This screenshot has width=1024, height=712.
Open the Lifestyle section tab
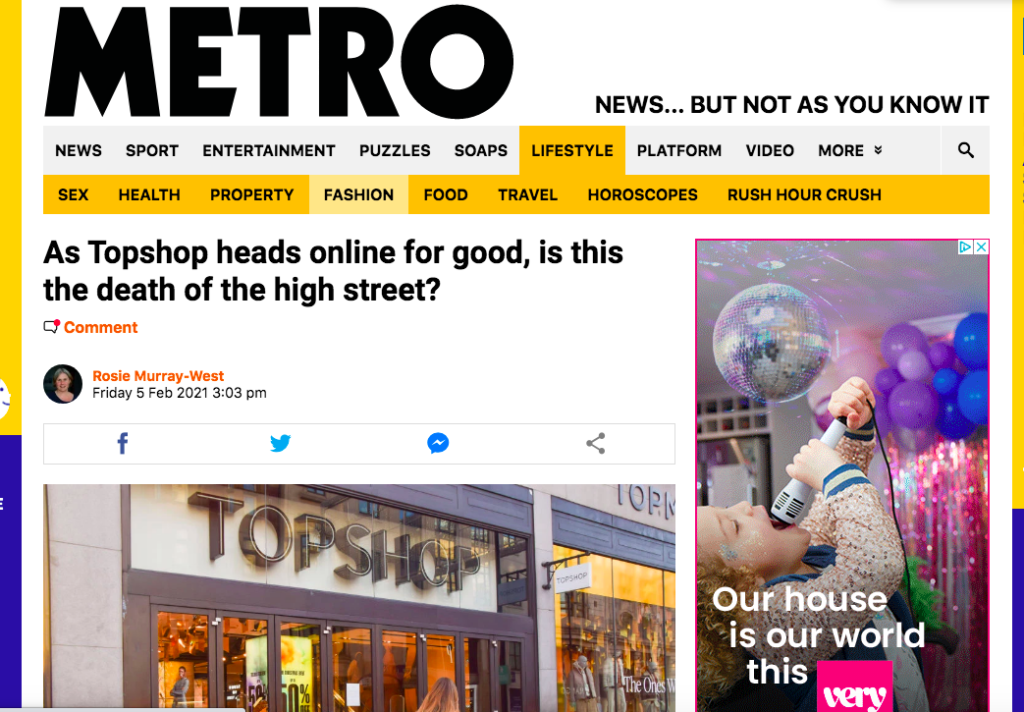[x=572, y=150]
